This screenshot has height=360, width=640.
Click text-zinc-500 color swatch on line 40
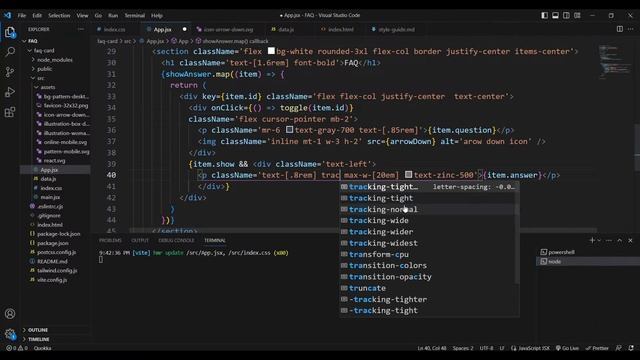[408, 175]
